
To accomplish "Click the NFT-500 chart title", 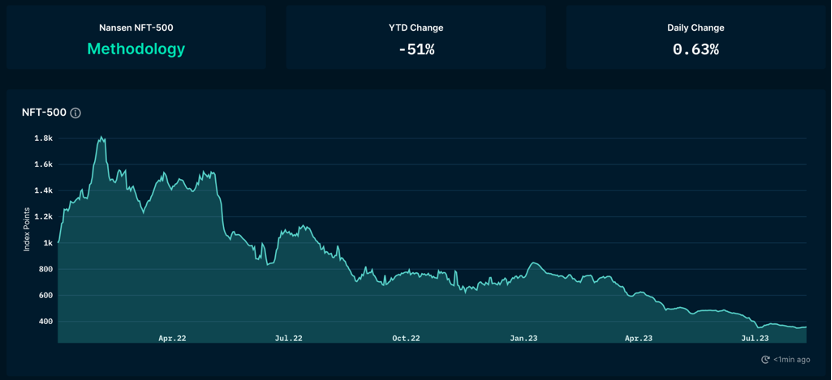I will [x=44, y=113].
